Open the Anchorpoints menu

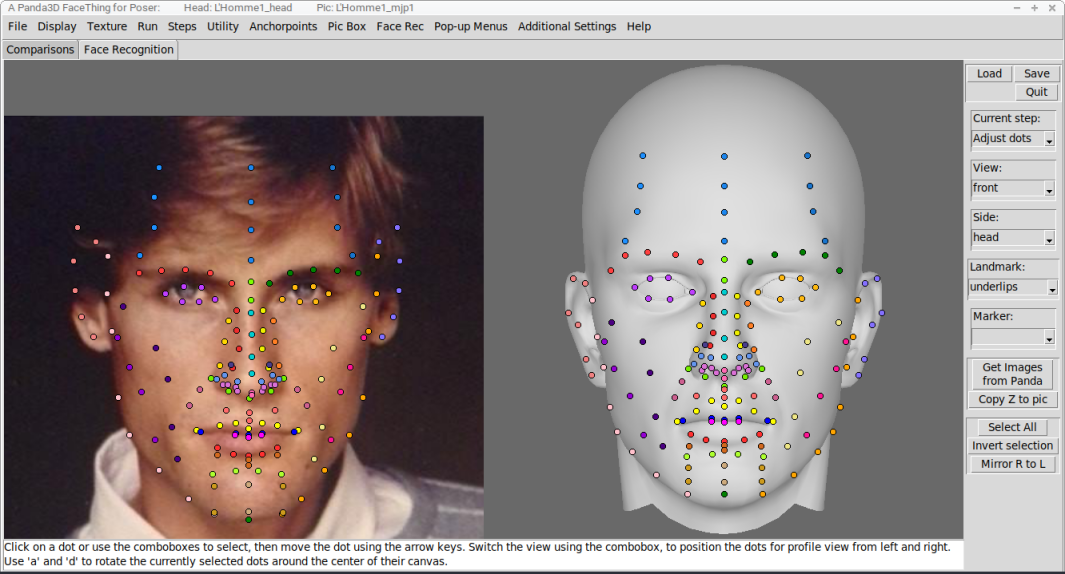pos(283,26)
